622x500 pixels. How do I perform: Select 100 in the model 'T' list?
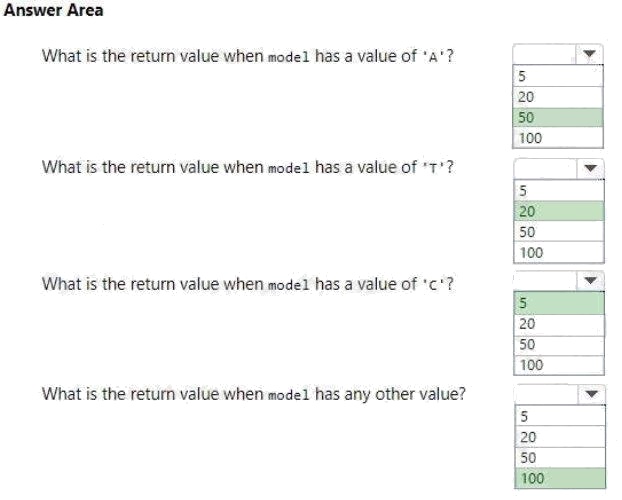[x=559, y=252]
